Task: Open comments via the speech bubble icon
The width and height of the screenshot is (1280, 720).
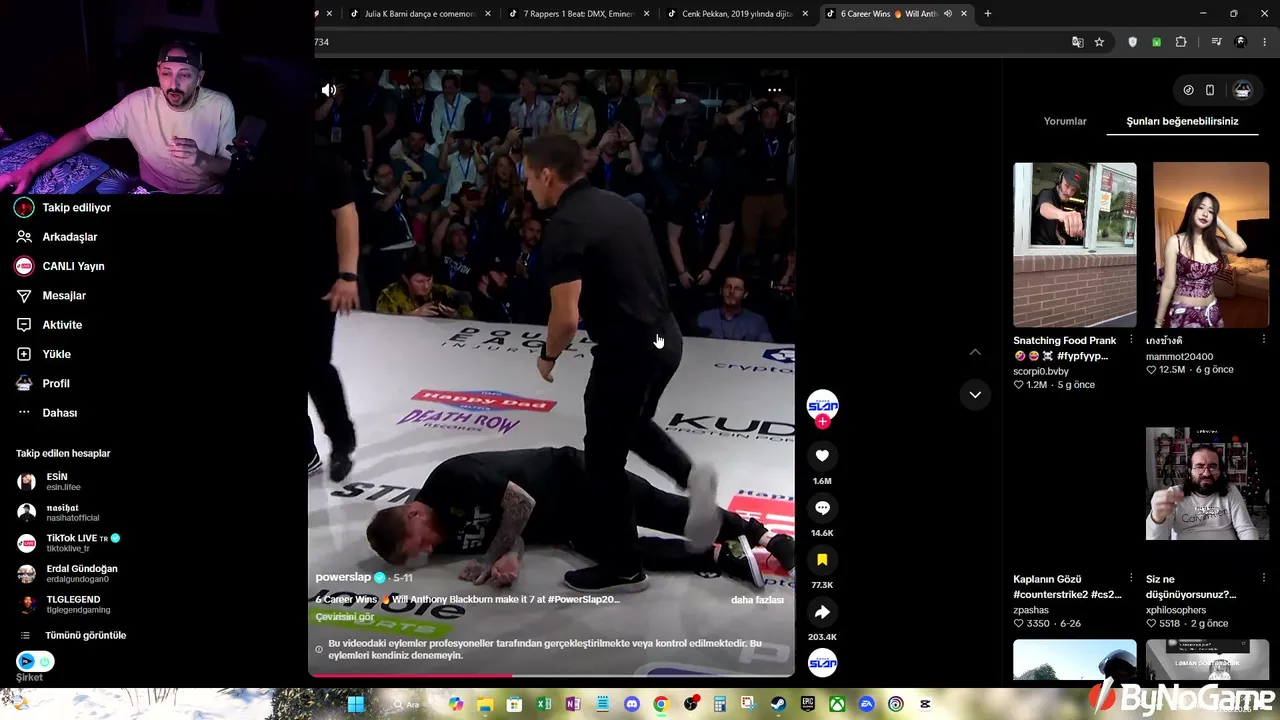Action: point(822,508)
